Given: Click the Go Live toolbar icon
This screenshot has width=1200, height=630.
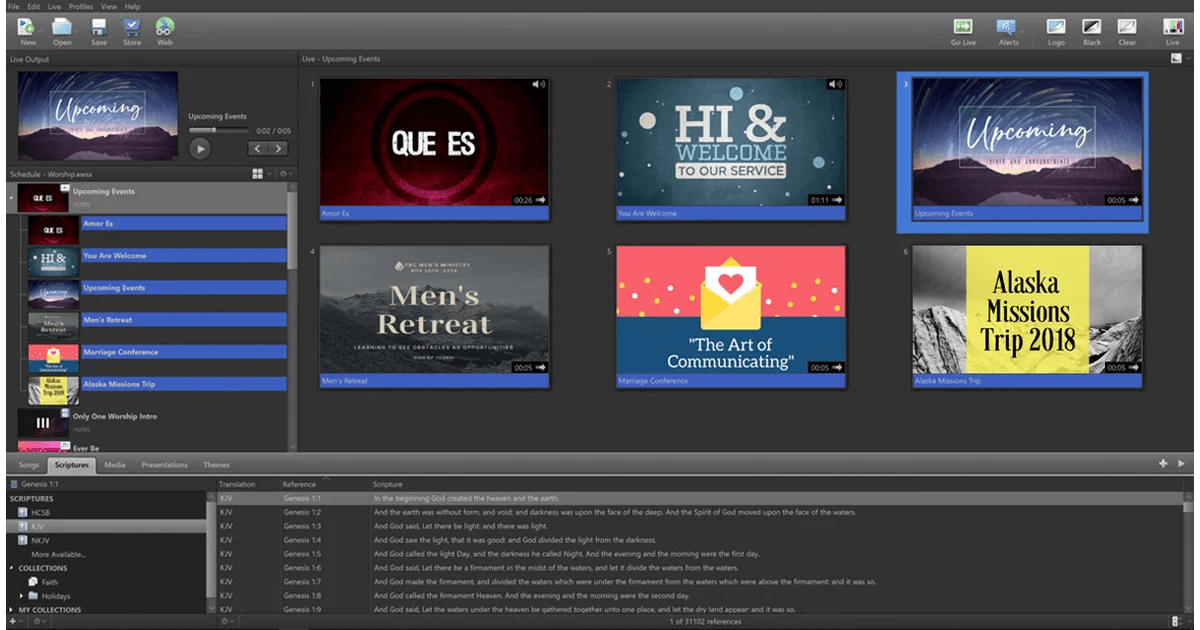Looking at the screenshot, I should tap(963, 27).
